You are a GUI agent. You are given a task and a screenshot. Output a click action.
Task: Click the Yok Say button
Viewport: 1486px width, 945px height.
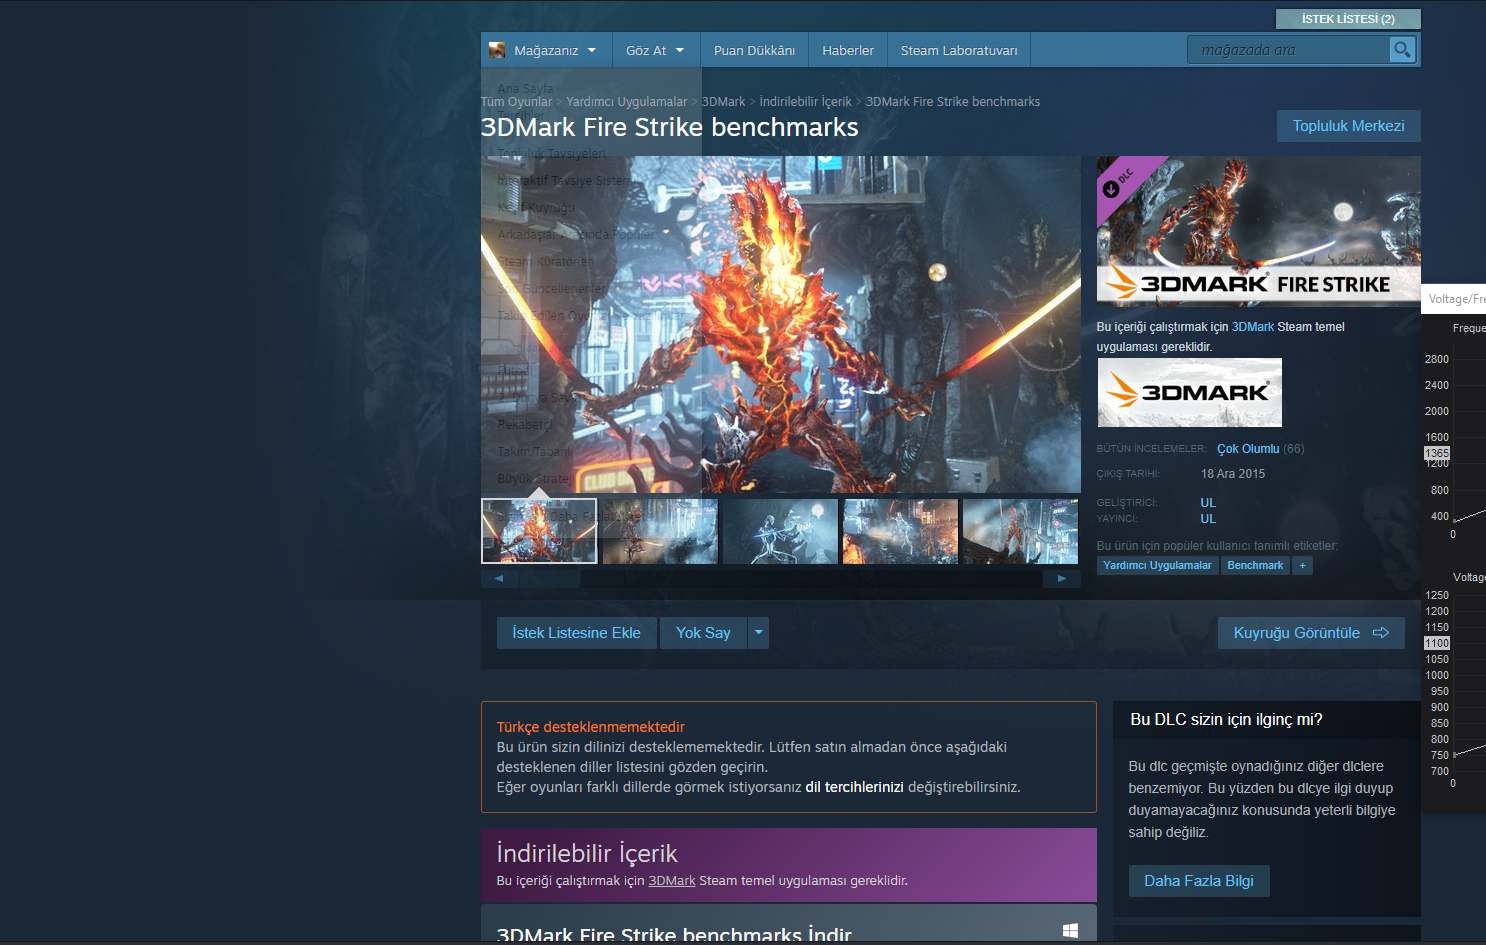coord(703,633)
